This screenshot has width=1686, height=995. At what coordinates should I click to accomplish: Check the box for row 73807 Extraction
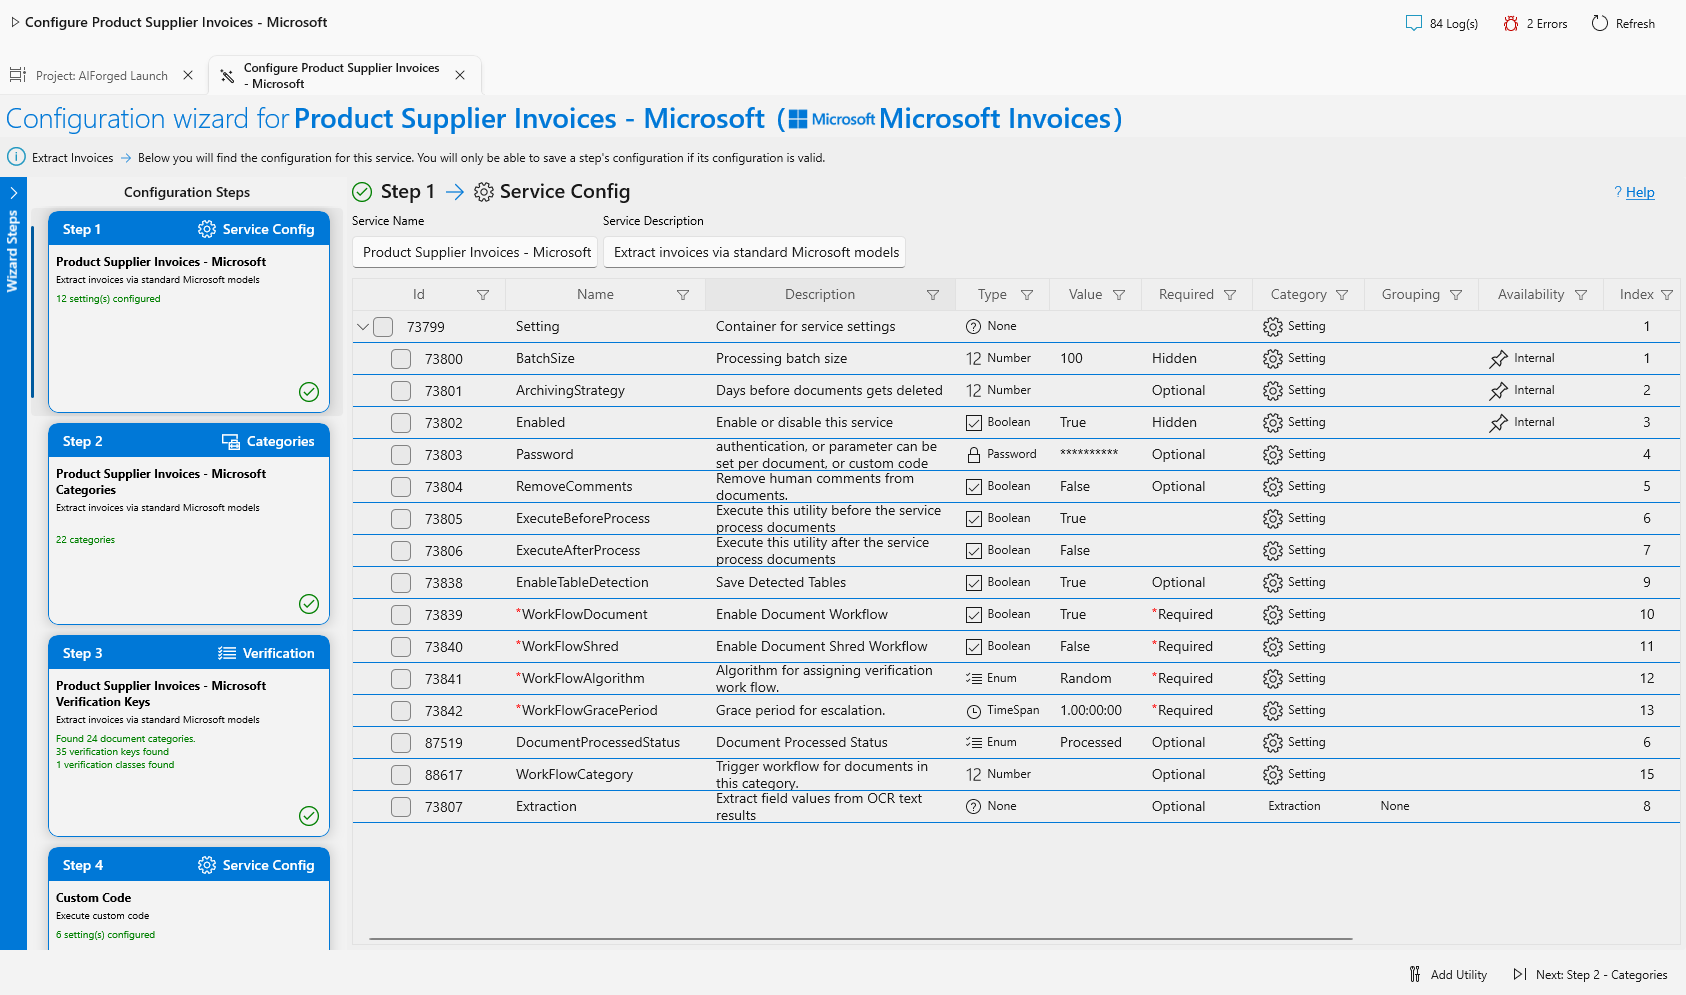pyautogui.click(x=401, y=807)
